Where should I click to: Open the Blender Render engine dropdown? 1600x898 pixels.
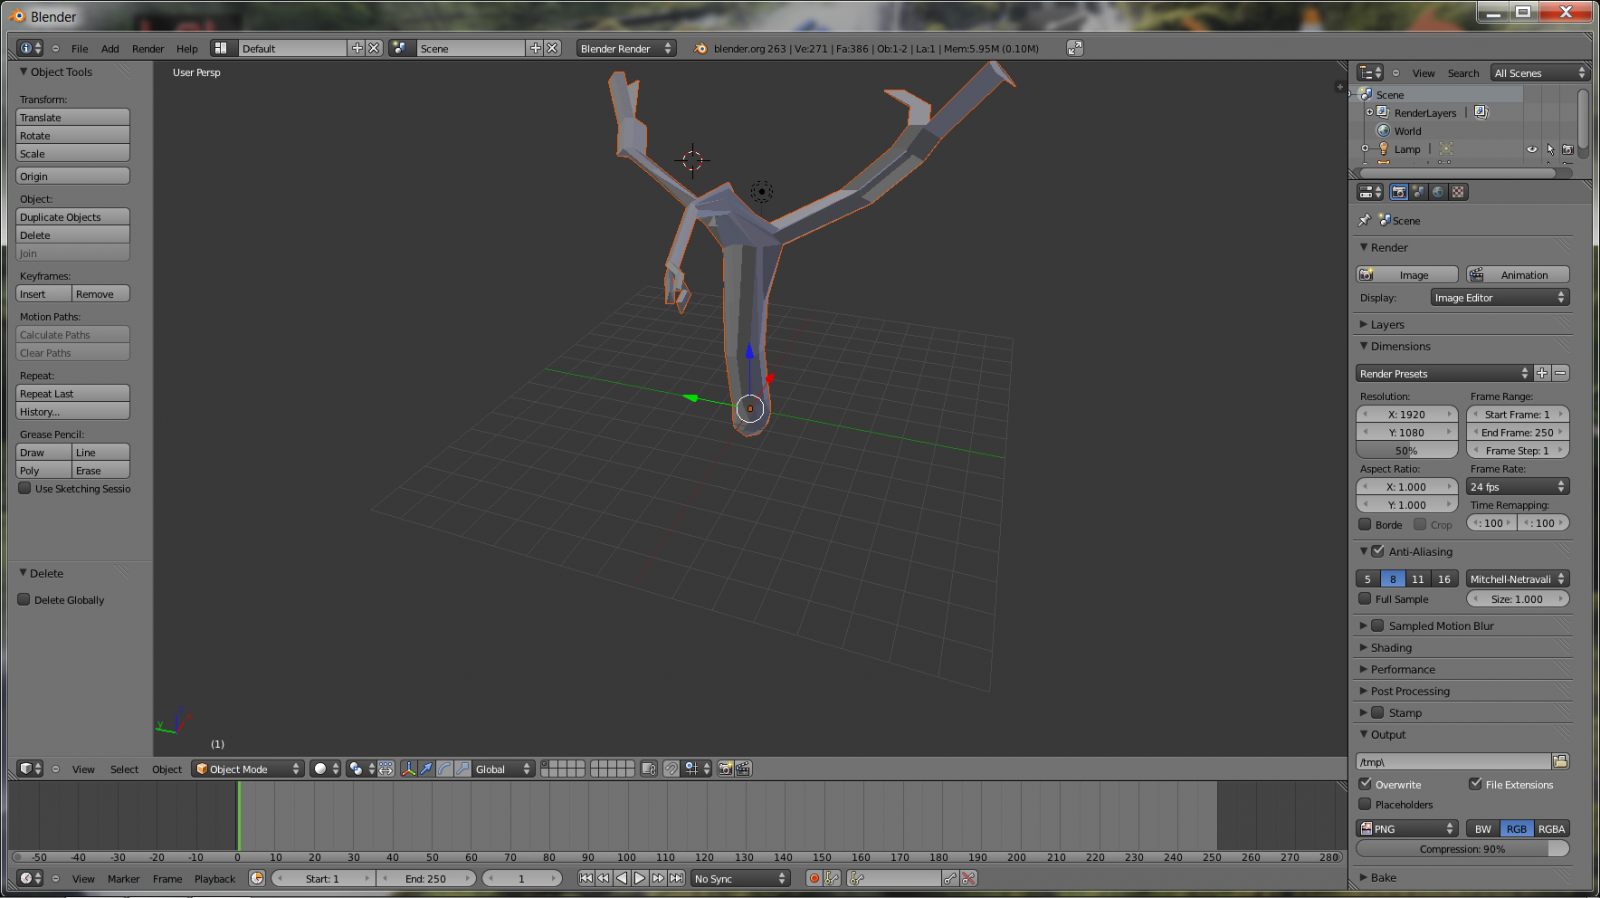(626, 48)
